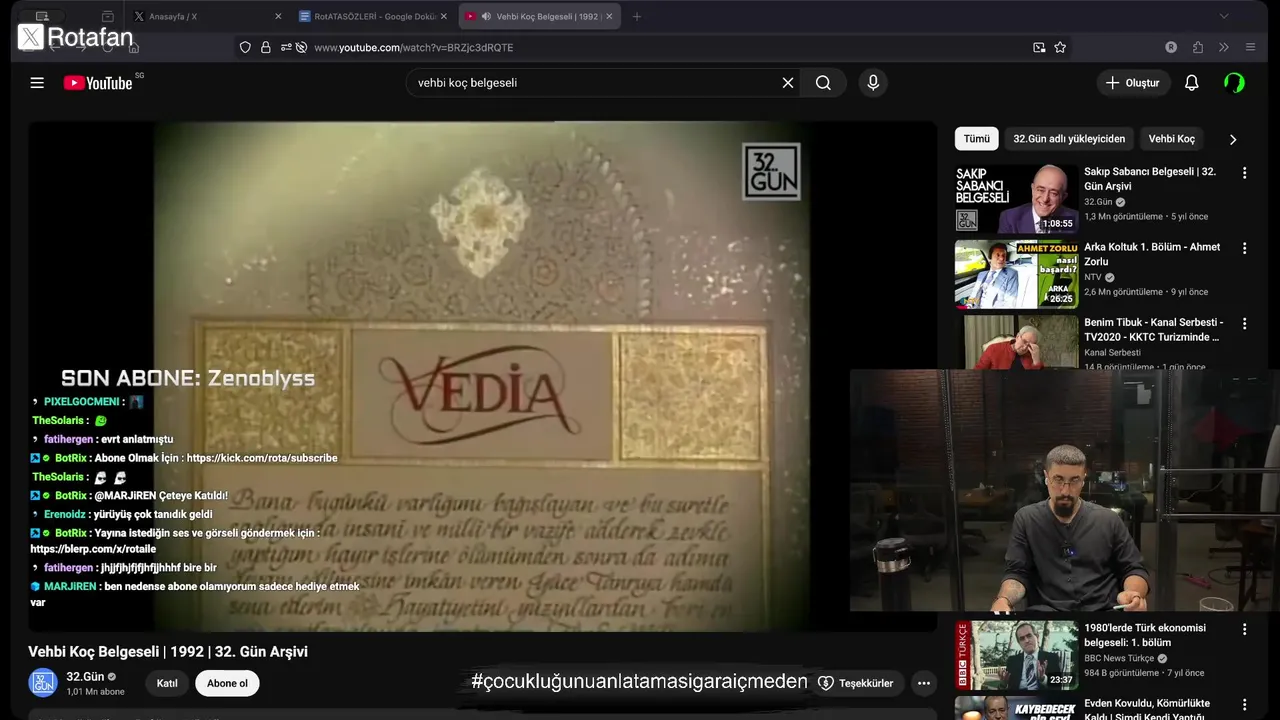1280x720 pixels.
Task: Open the Oluştur create menu
Action: pos(1133,83)
